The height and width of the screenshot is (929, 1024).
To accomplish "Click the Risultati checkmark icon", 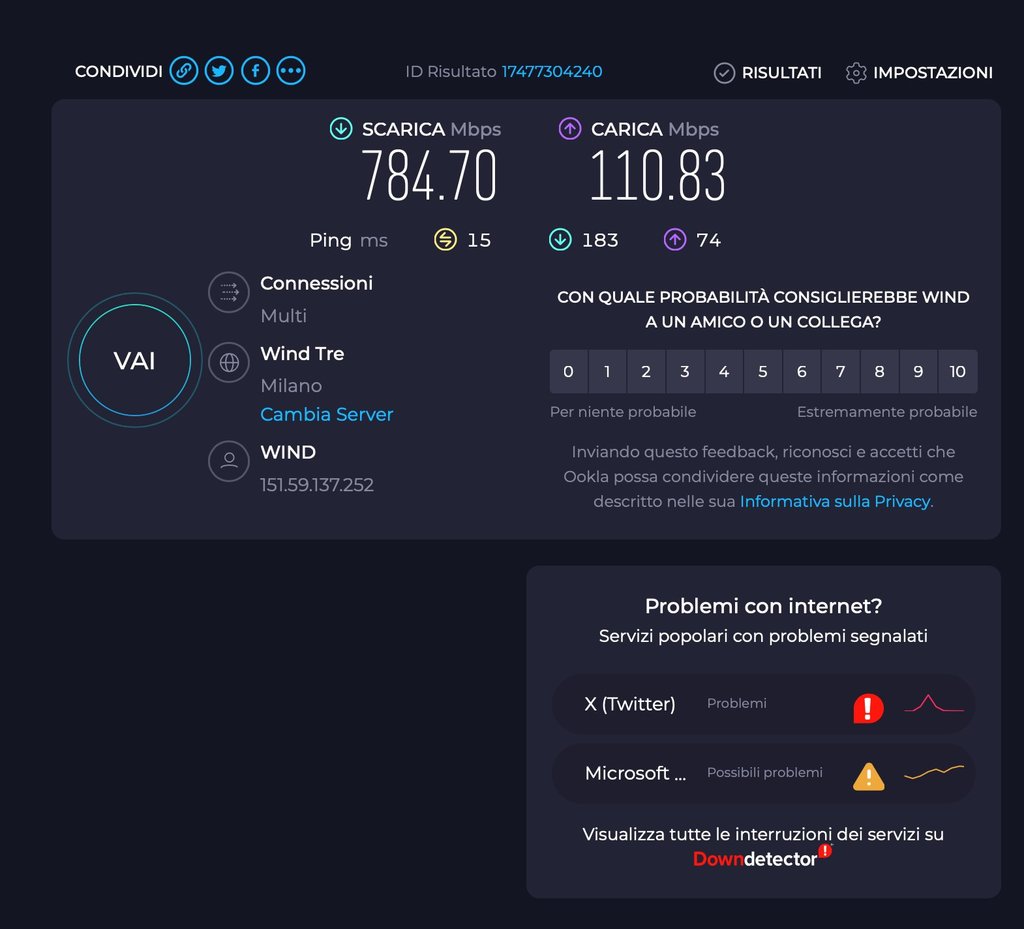I will [x=724, y=73].
